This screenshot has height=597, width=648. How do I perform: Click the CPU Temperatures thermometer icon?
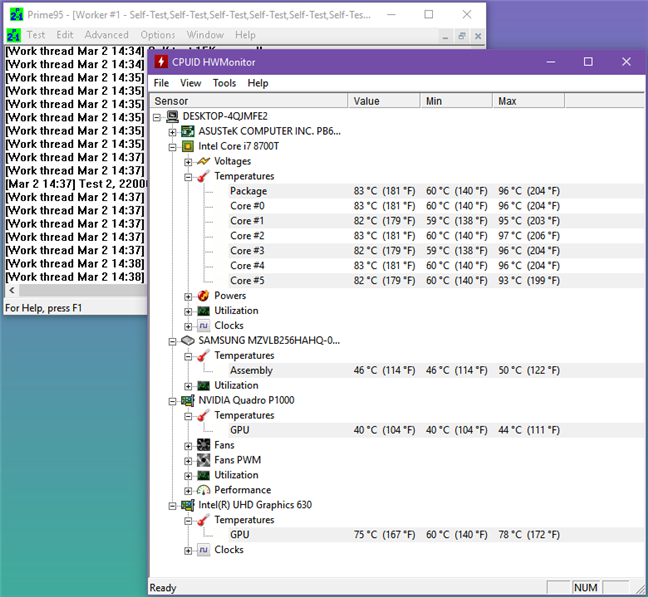203,176
